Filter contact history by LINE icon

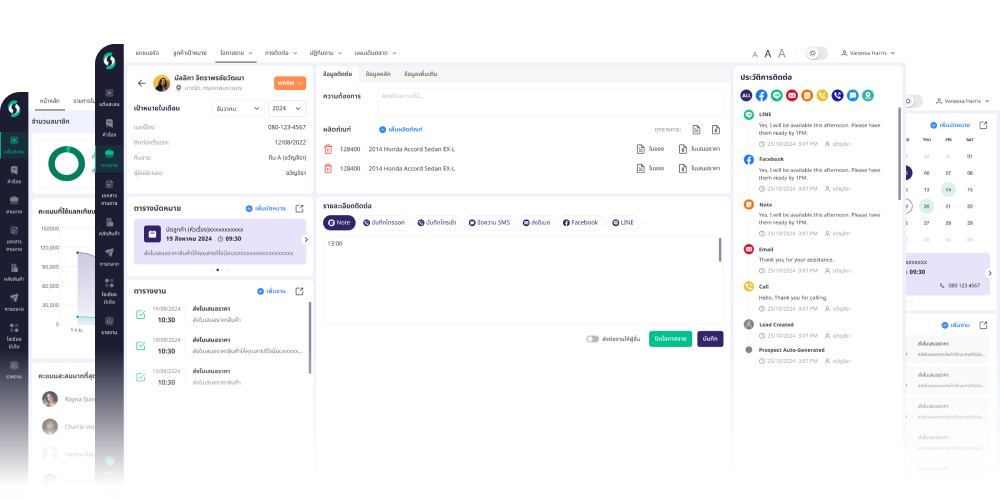(x=777, y=95)
